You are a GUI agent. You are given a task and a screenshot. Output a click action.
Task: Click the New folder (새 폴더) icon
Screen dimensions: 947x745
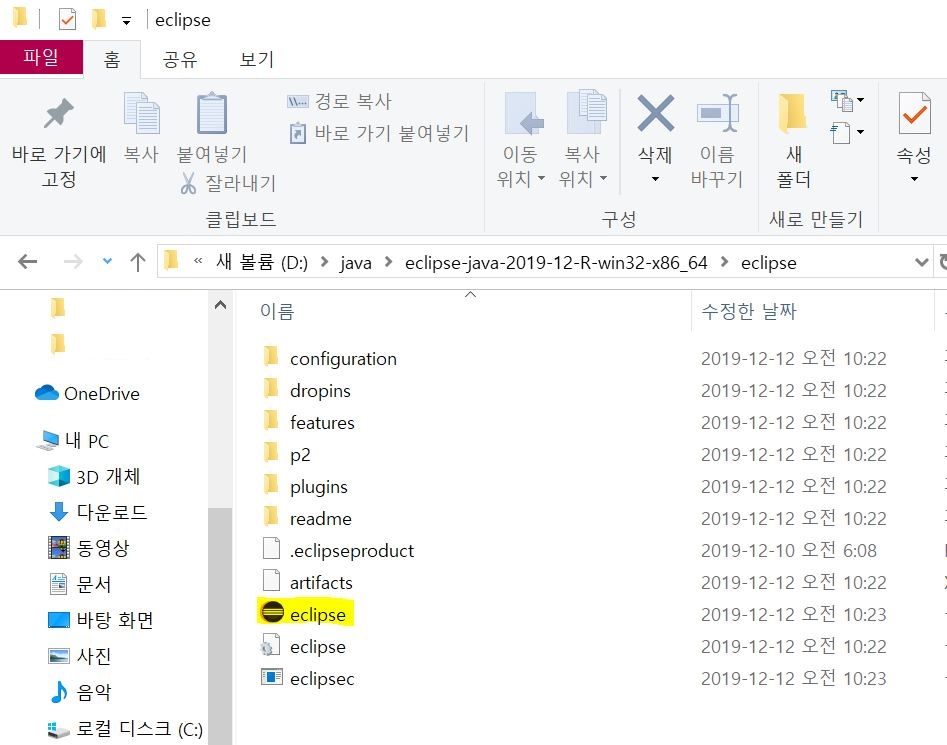click(x=793, y=113)
